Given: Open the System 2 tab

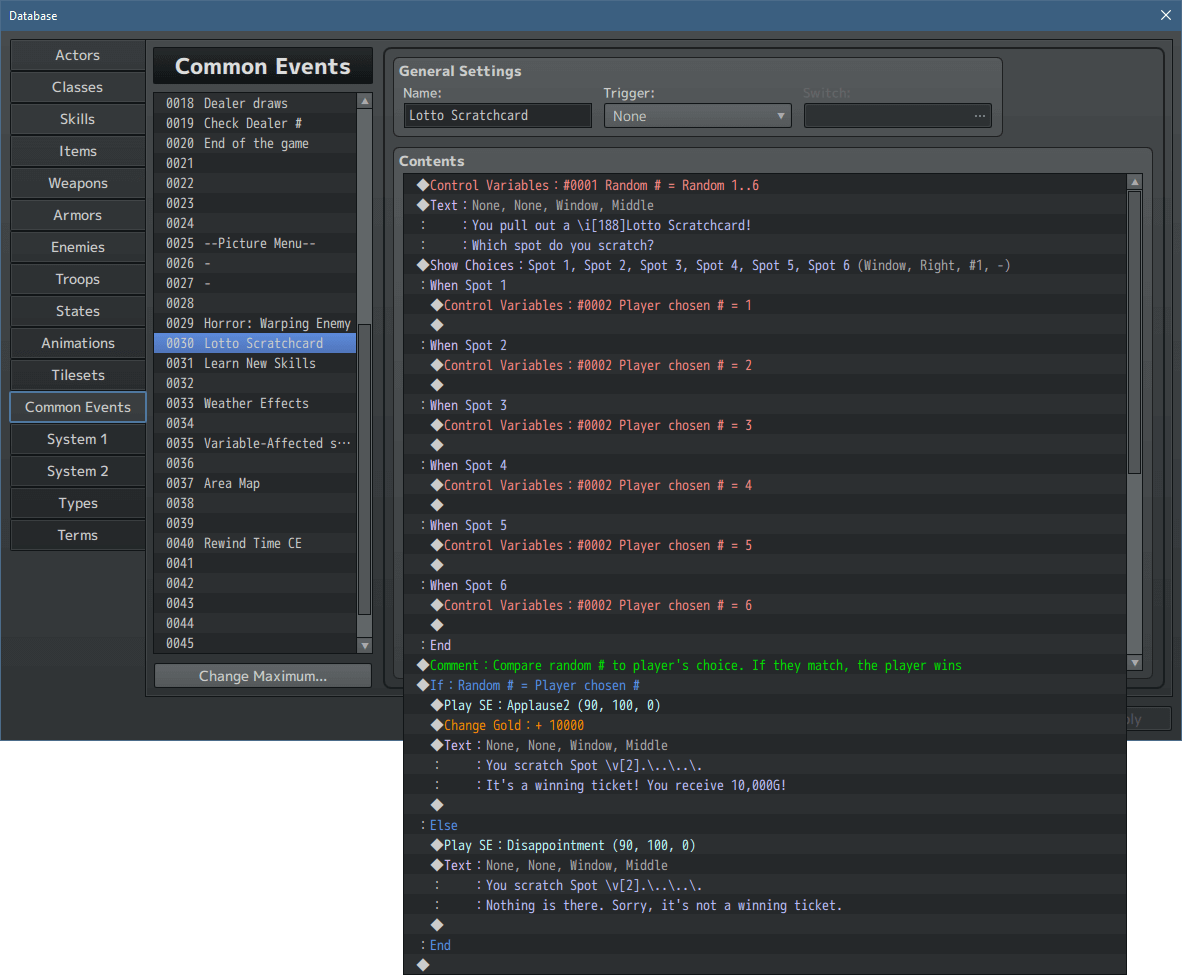Looking at the screenshot, I should (x=78, y=471).
